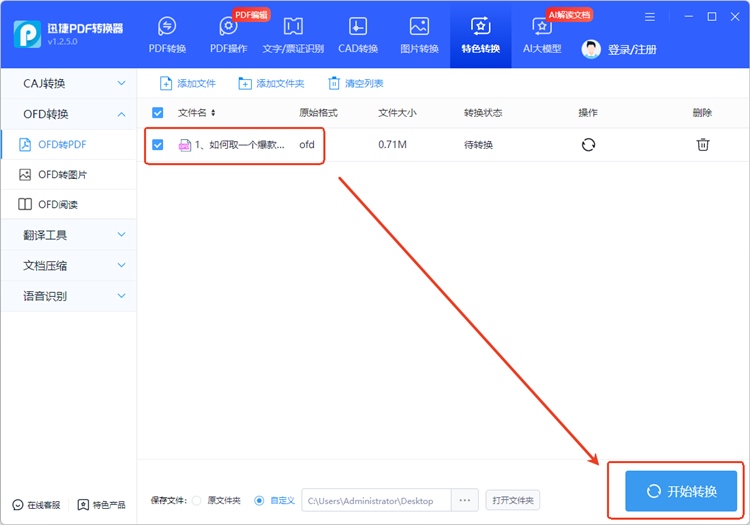Viewport: 750px width, 525px height.
Task: Click the 清空列表 text label
Action: tap(364, 84)
